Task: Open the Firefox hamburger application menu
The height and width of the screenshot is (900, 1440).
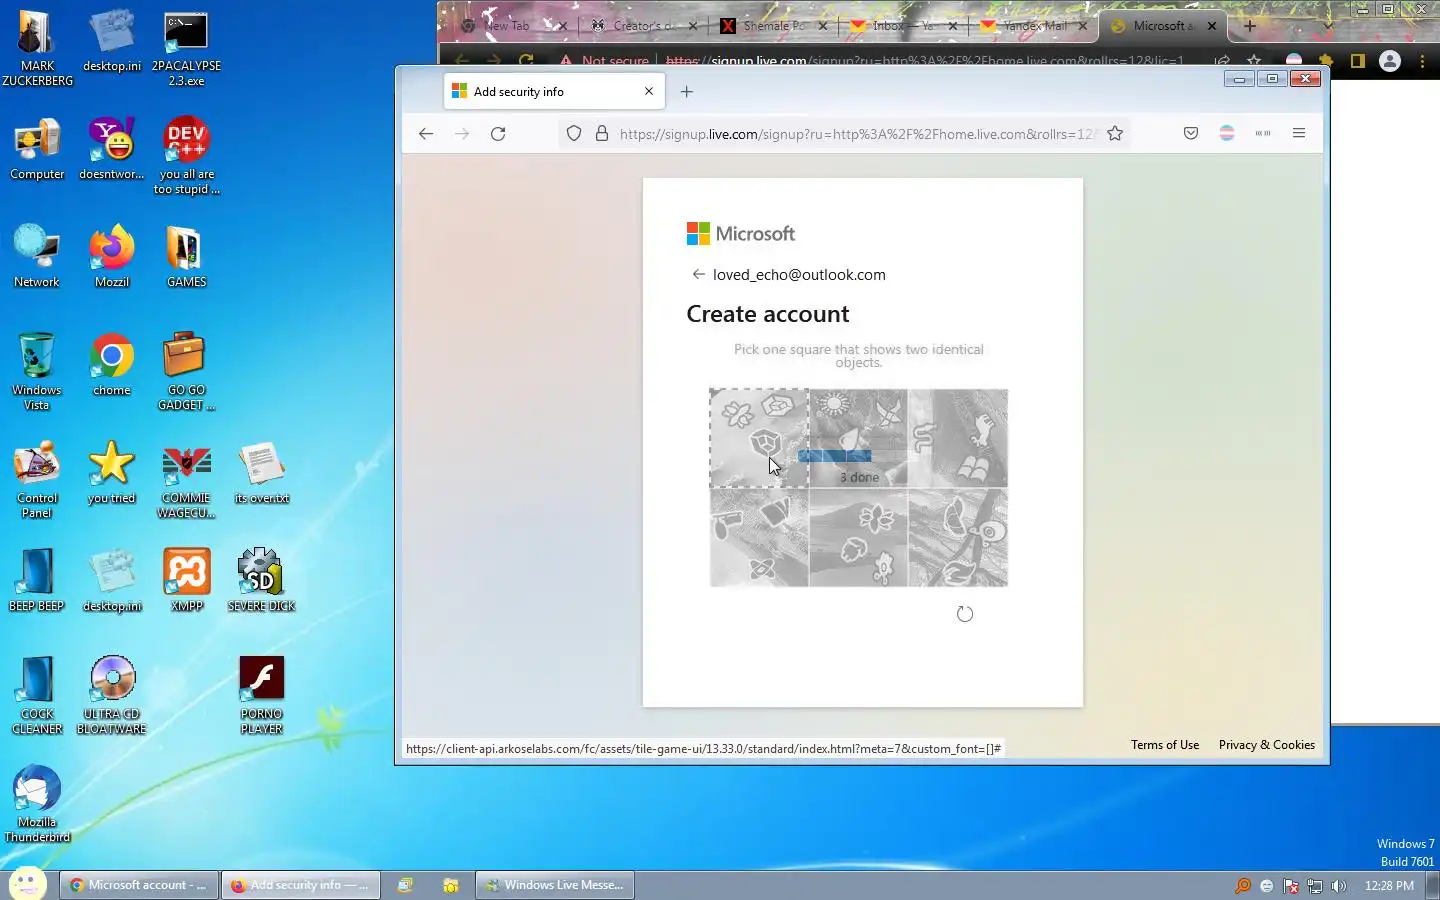Action: (1299, 133)
